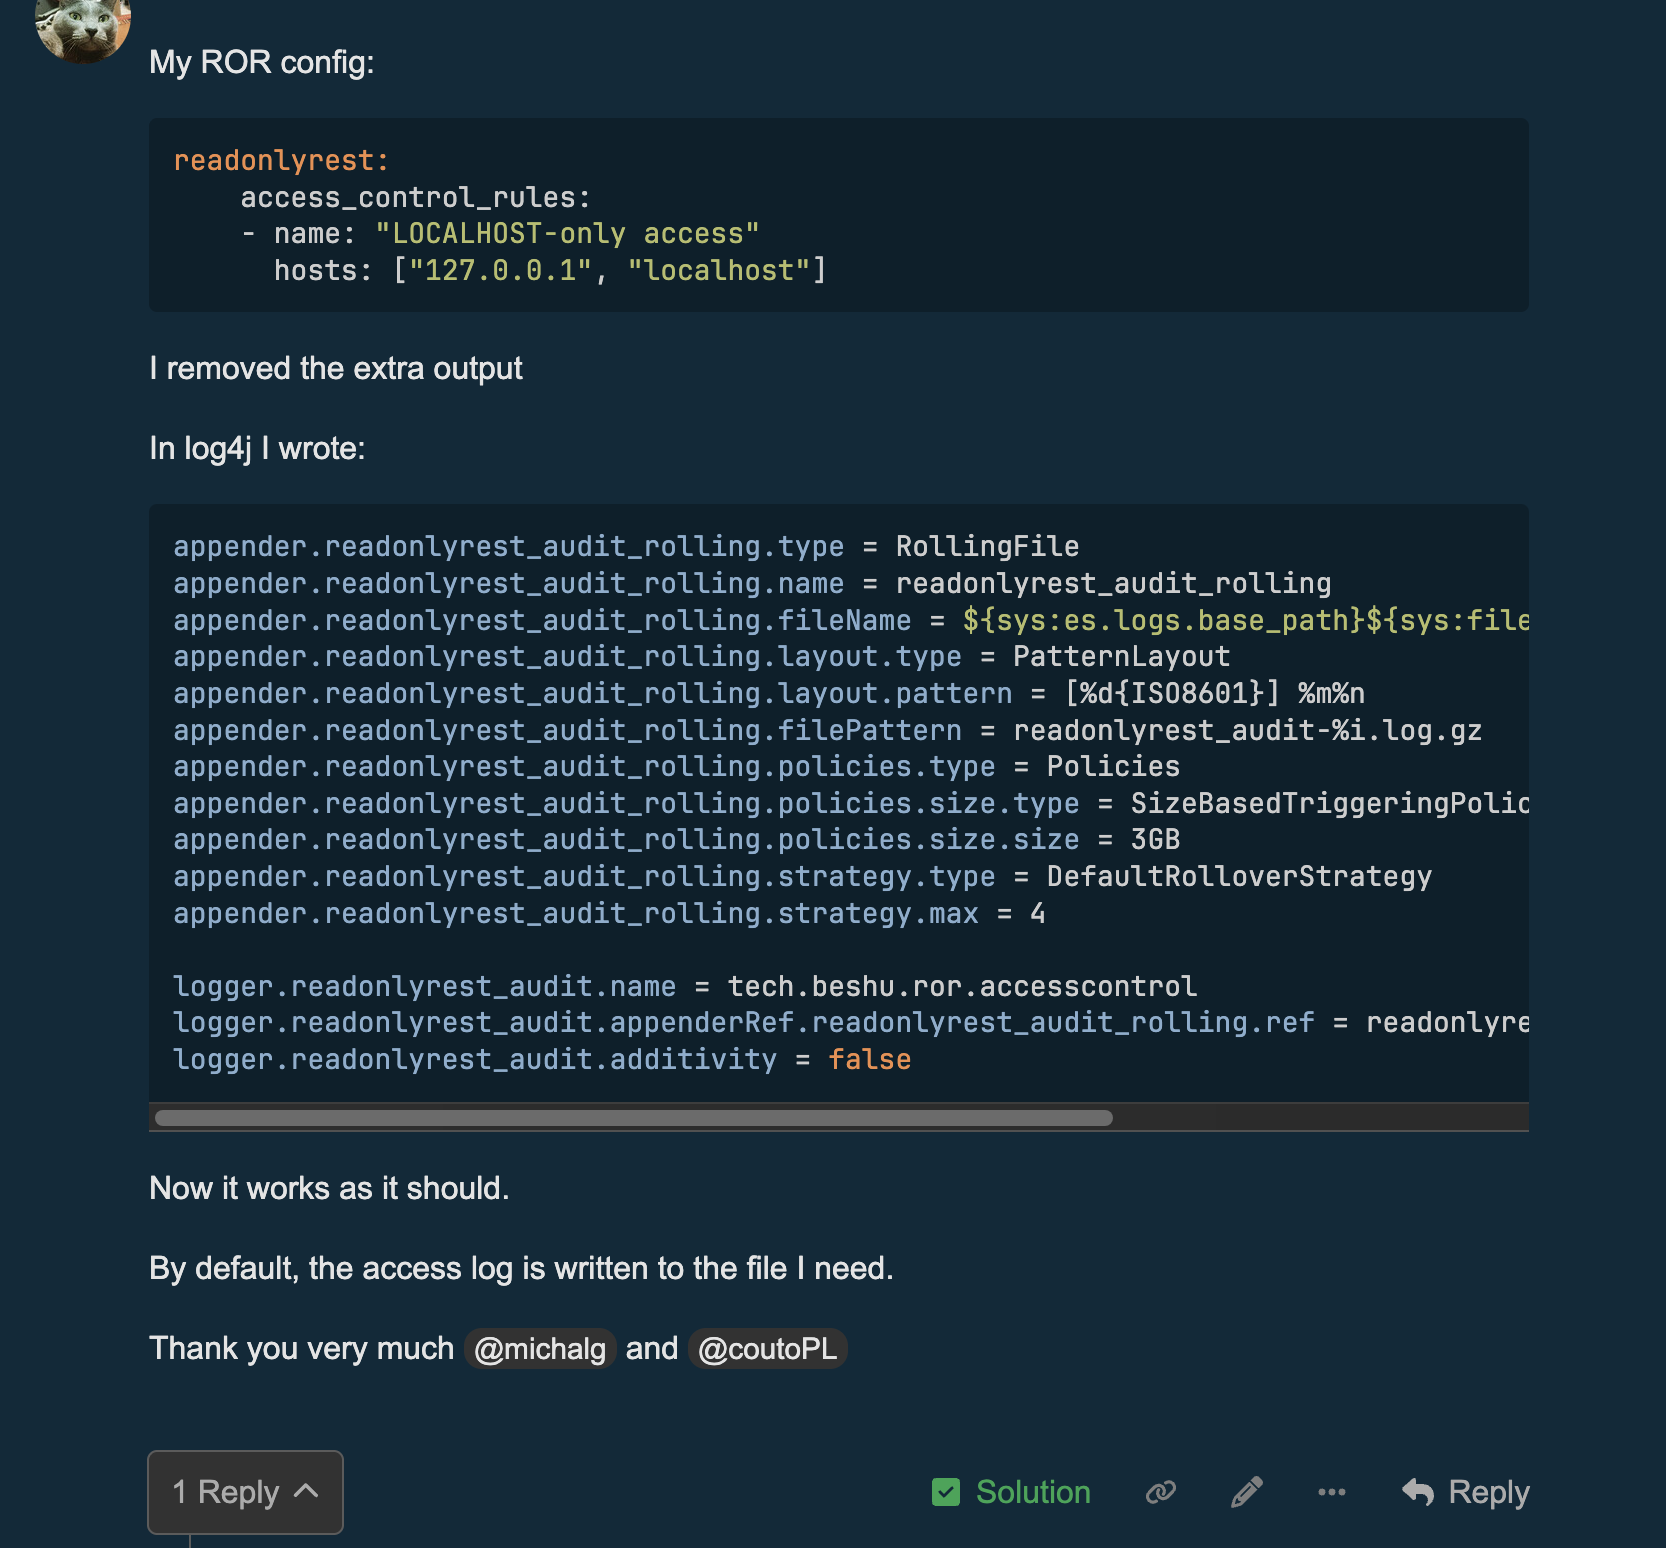Image resolution: width=1666 pixels, height=1548 pixels.
Task: Click the readonlyrest: key in the config
Action: 281,161
